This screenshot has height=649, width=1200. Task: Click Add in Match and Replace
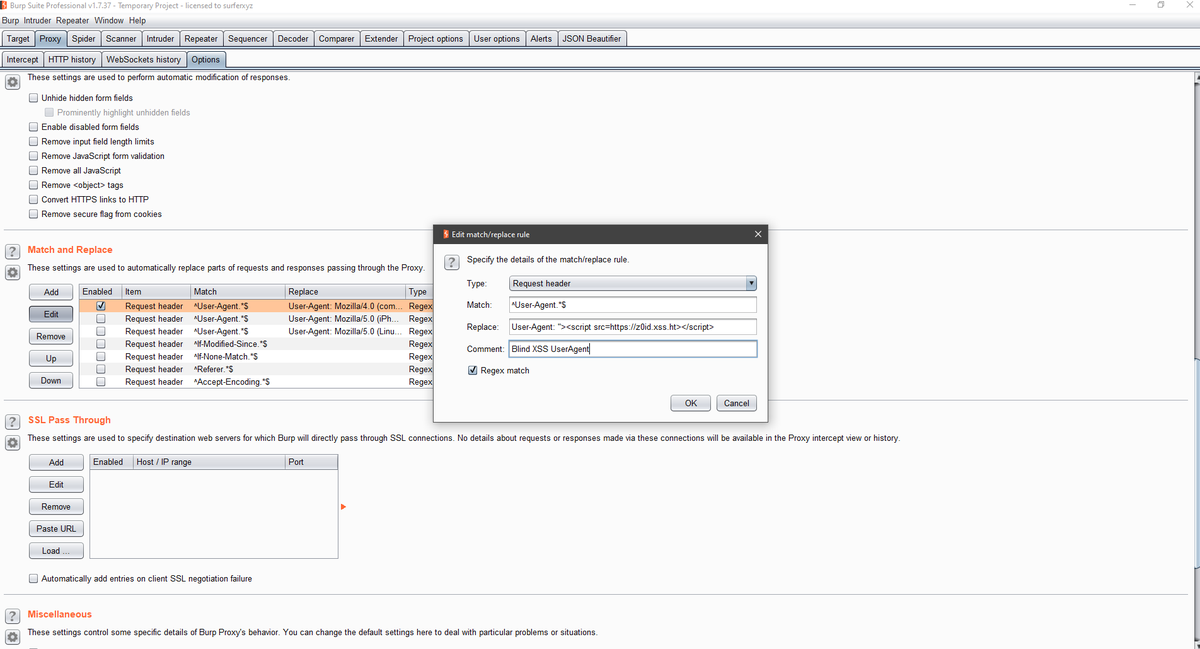(x=51, y=292)
